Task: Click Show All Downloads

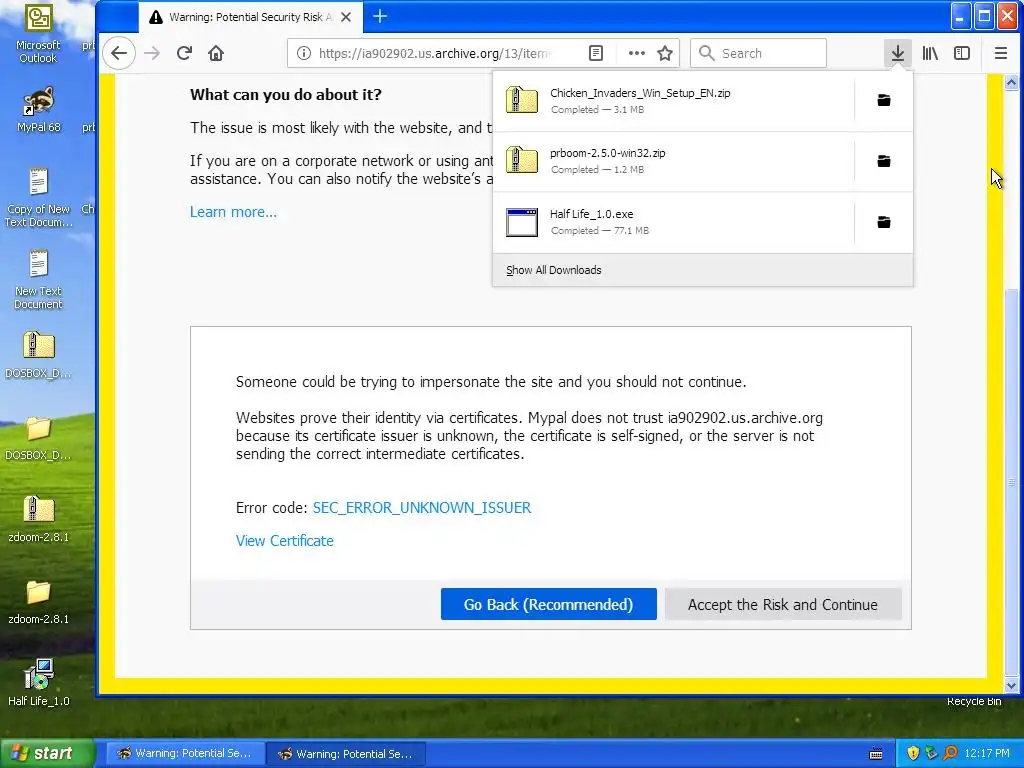Action: pyautogui.click(x=703, y=270)
